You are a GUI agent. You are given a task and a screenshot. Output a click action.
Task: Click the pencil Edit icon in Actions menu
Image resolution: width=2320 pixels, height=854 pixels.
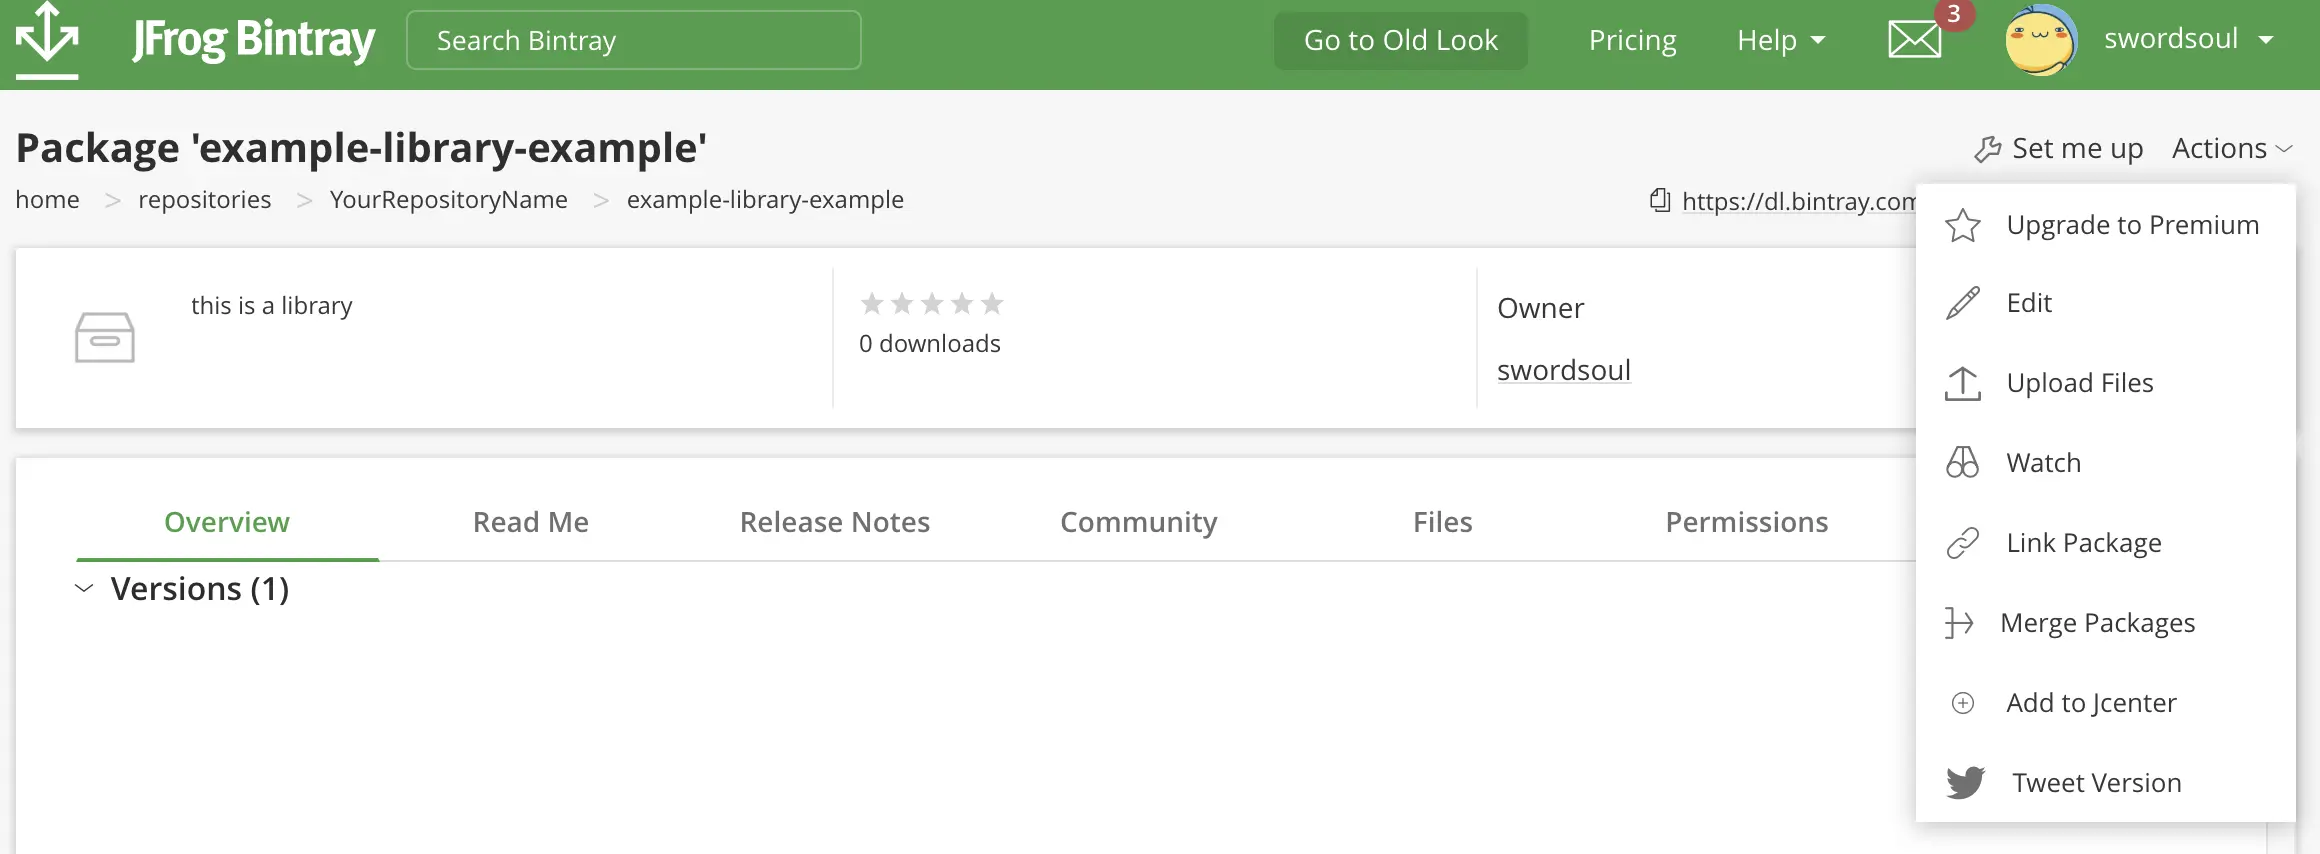click(1962, 303)
